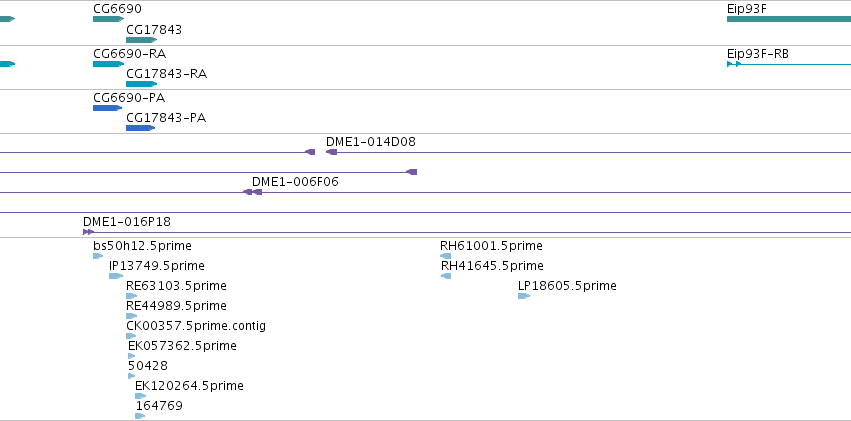Click the CG6690-PA protein feature
This screenshot has width=851, height=421.
[107, 108]
